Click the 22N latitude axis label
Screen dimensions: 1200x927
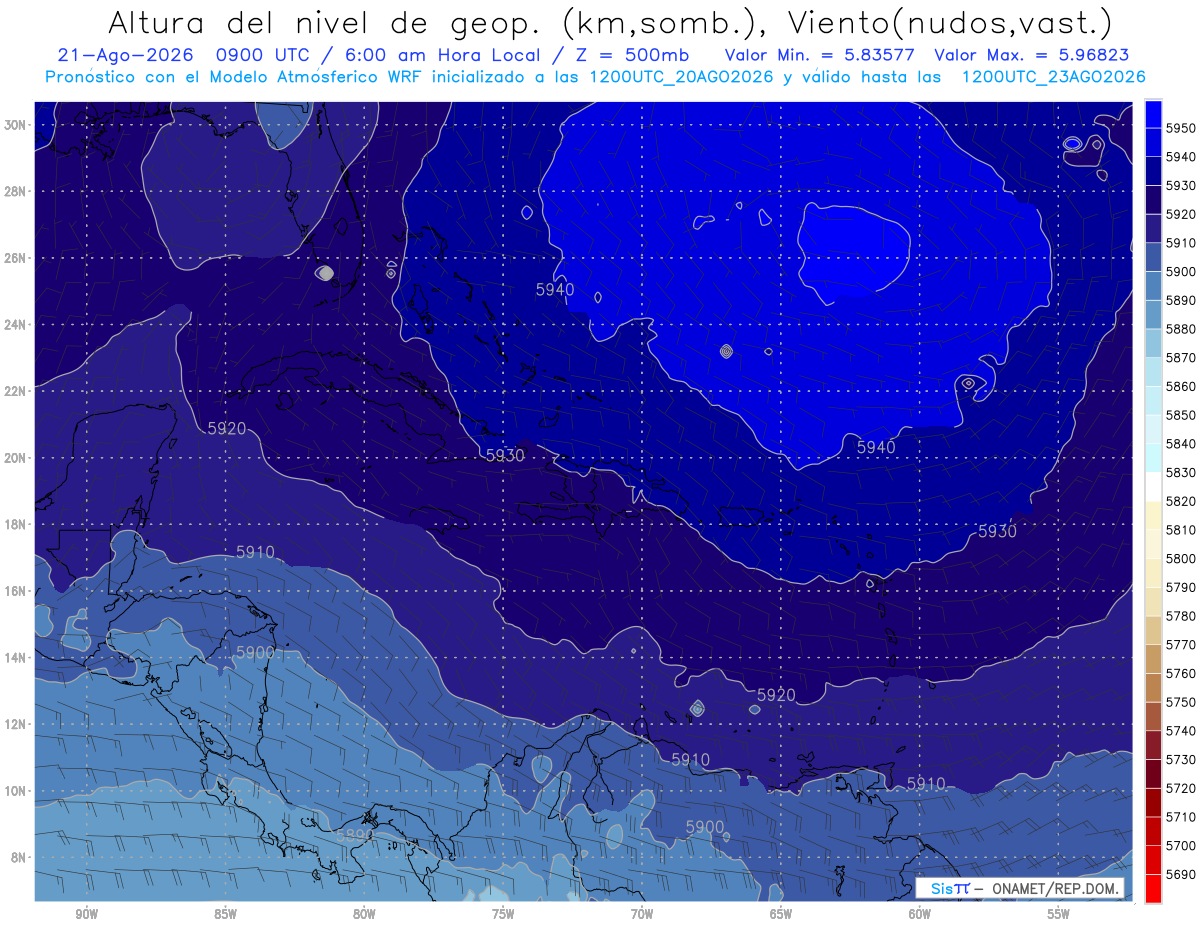(x=15, y=391)
